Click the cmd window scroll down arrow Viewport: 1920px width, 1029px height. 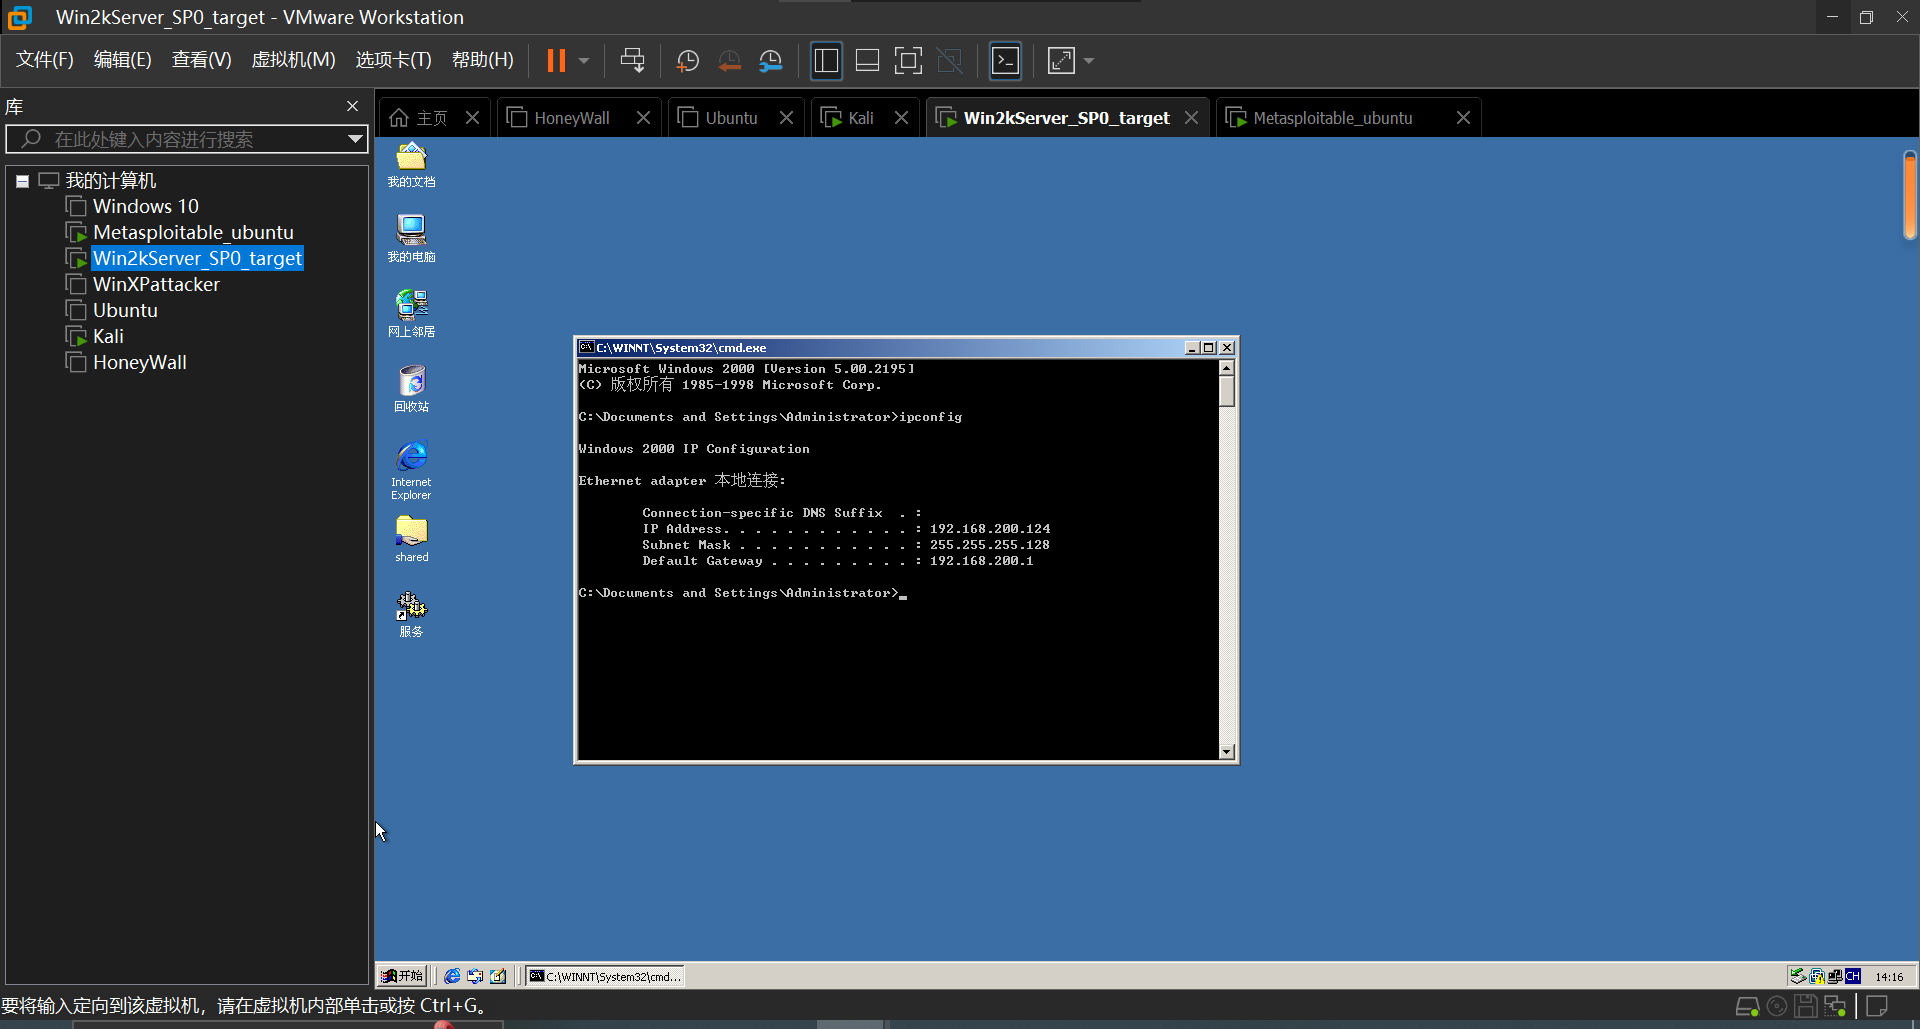pyautogui.click(x=1227, y=752)
